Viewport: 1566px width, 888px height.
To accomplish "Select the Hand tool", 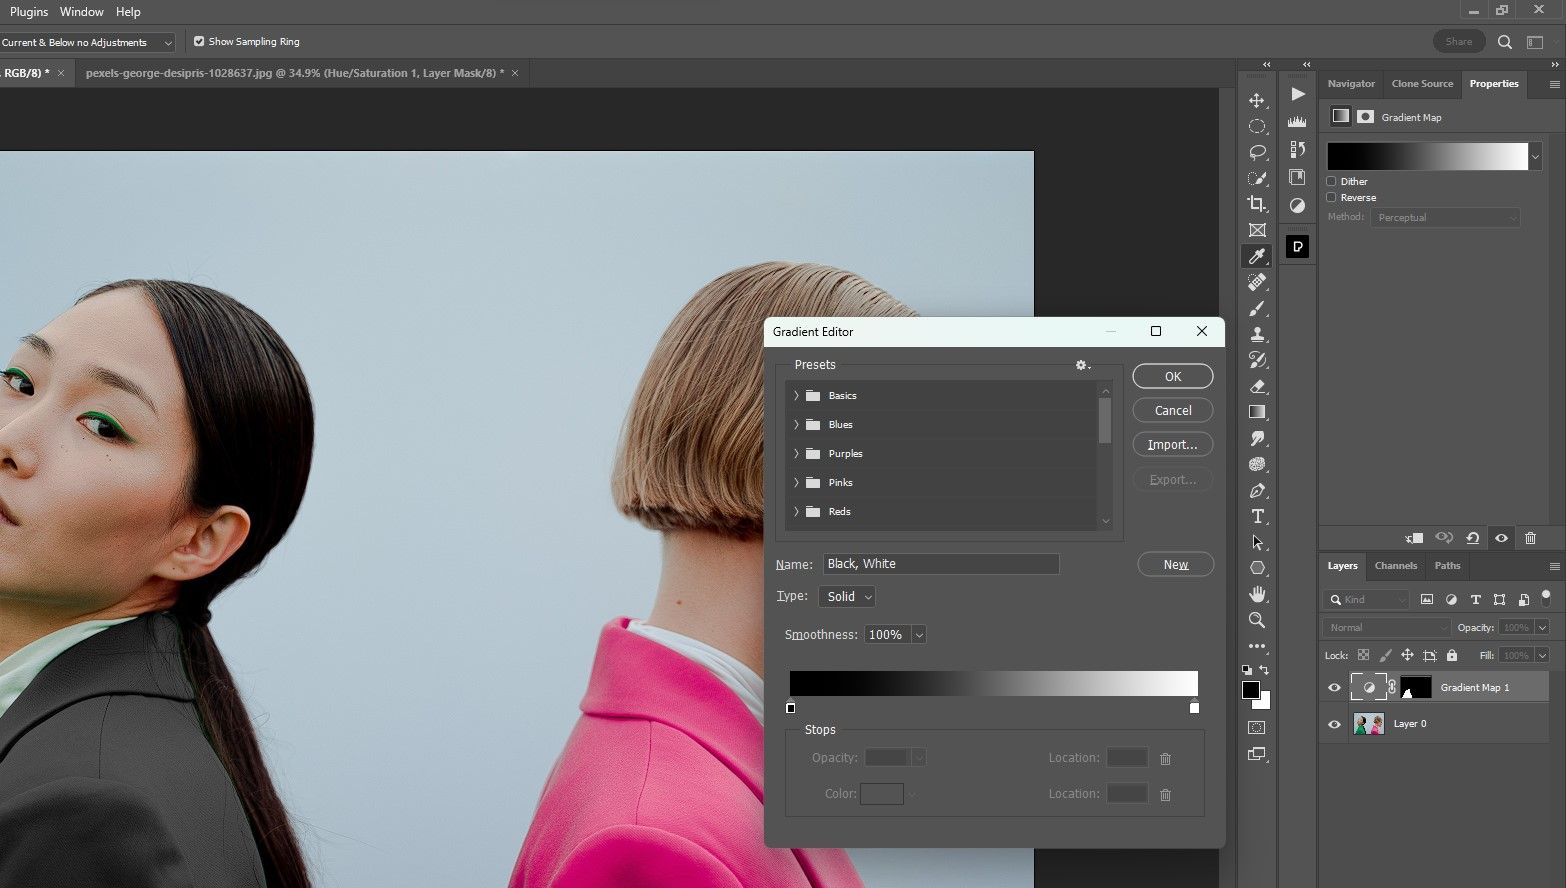I will [1257, 594].
